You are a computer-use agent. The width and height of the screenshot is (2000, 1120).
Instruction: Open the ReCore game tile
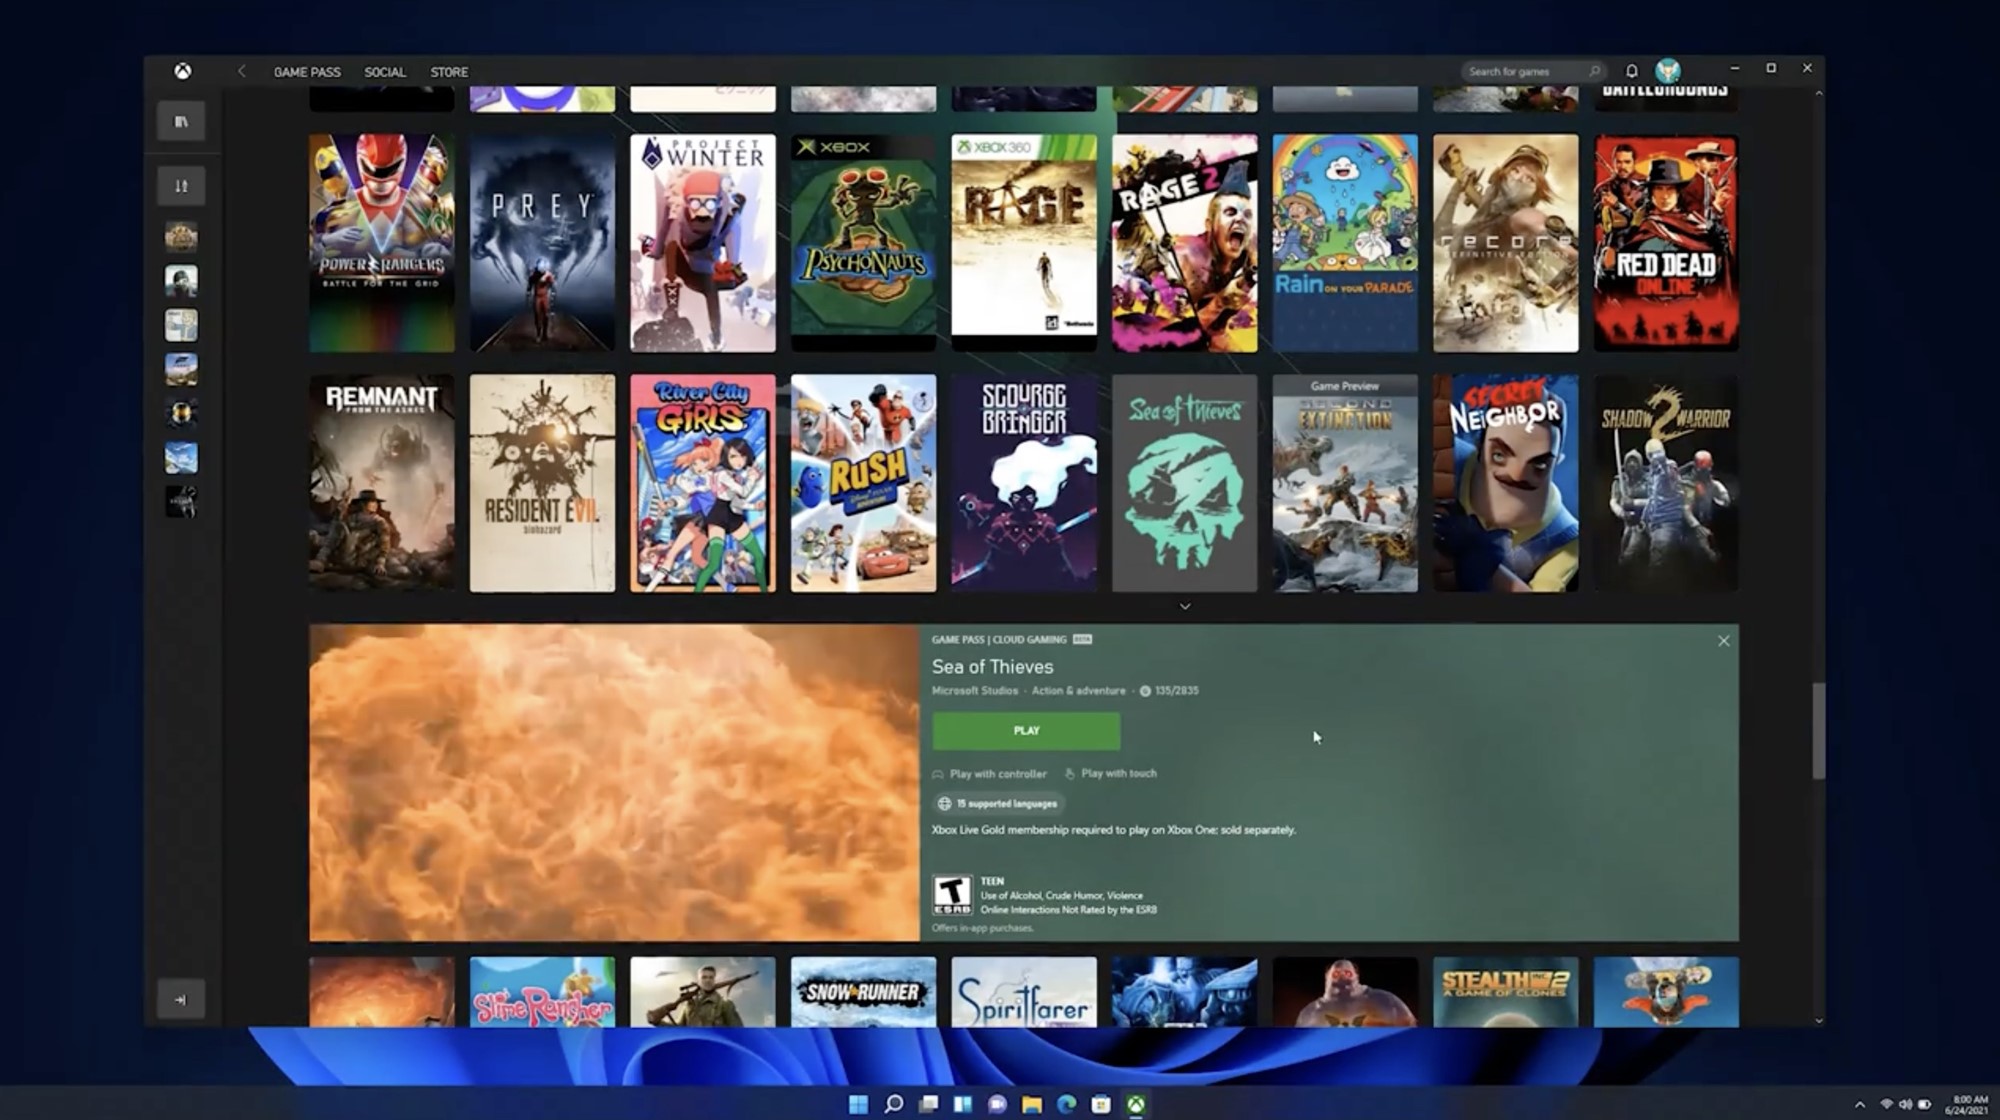(x=1506, y=243)
